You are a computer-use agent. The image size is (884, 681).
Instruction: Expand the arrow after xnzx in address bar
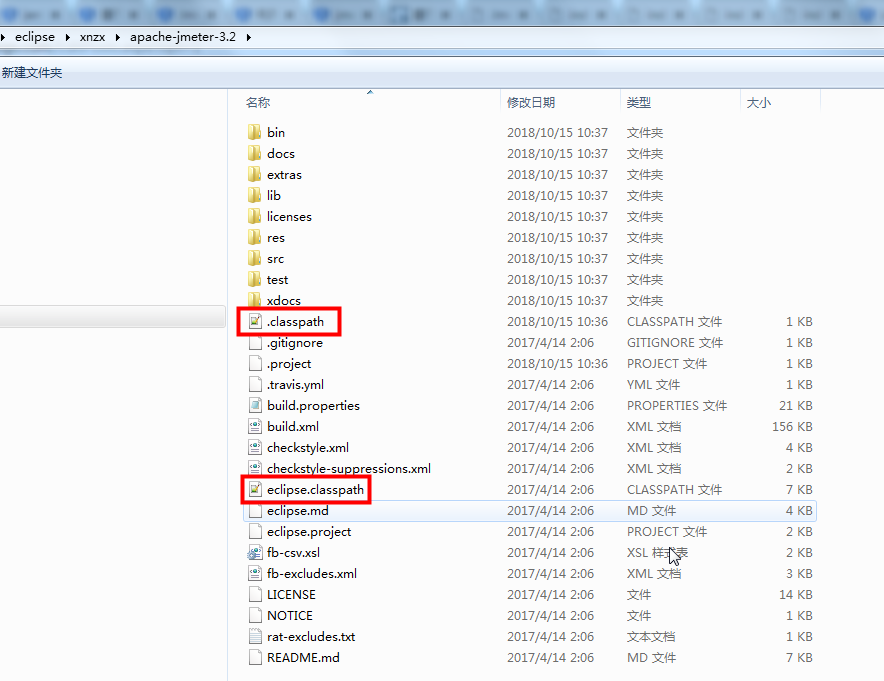pos(117,37)
